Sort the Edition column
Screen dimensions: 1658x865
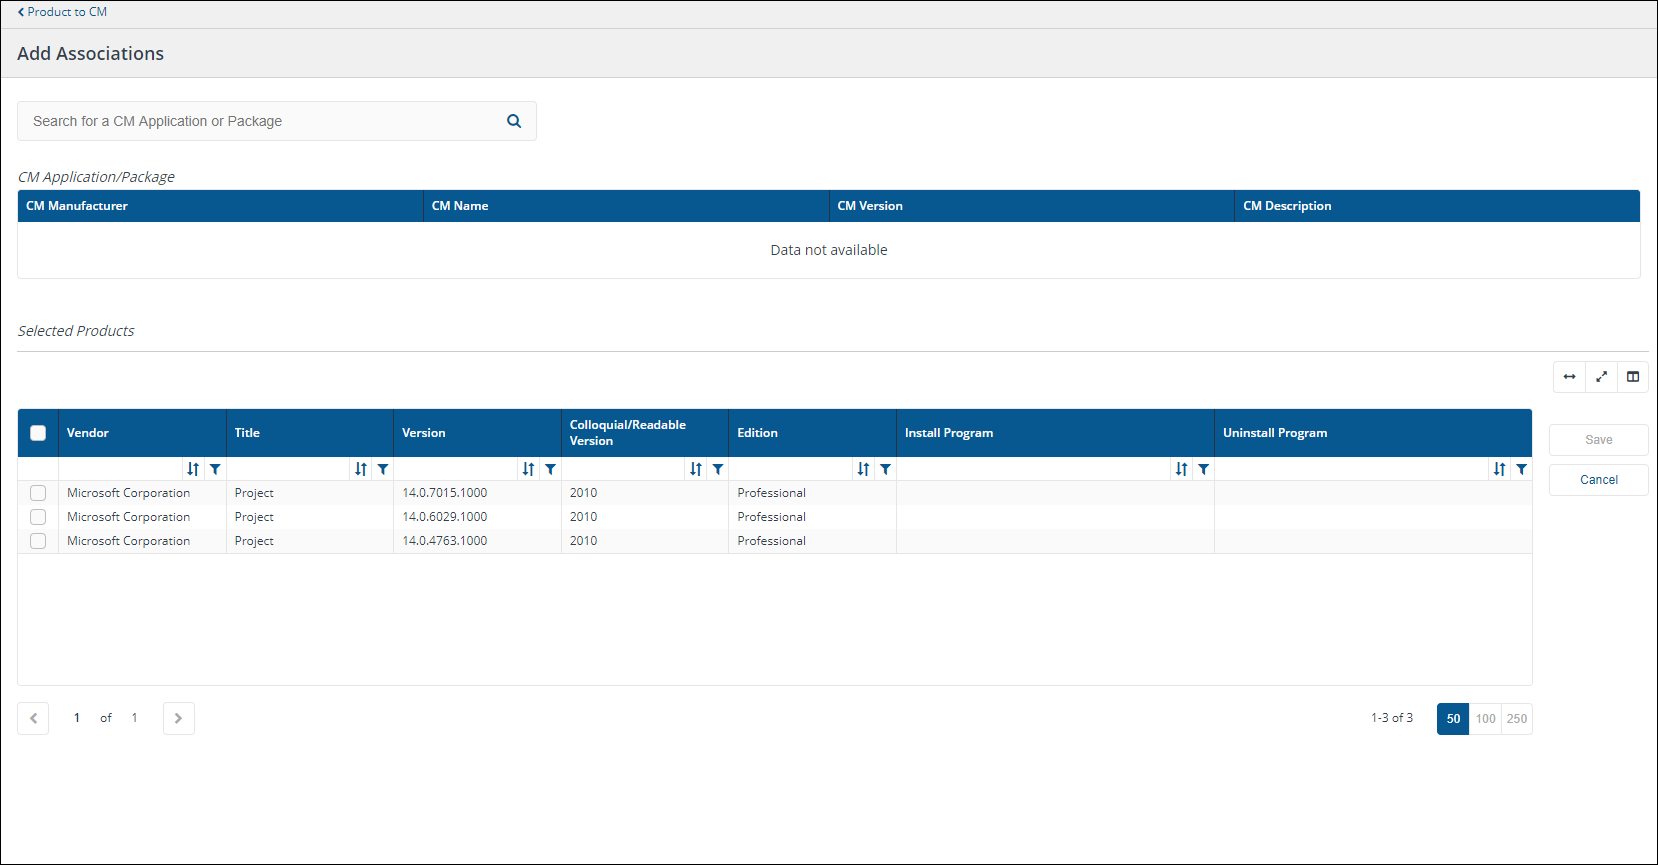863,469
